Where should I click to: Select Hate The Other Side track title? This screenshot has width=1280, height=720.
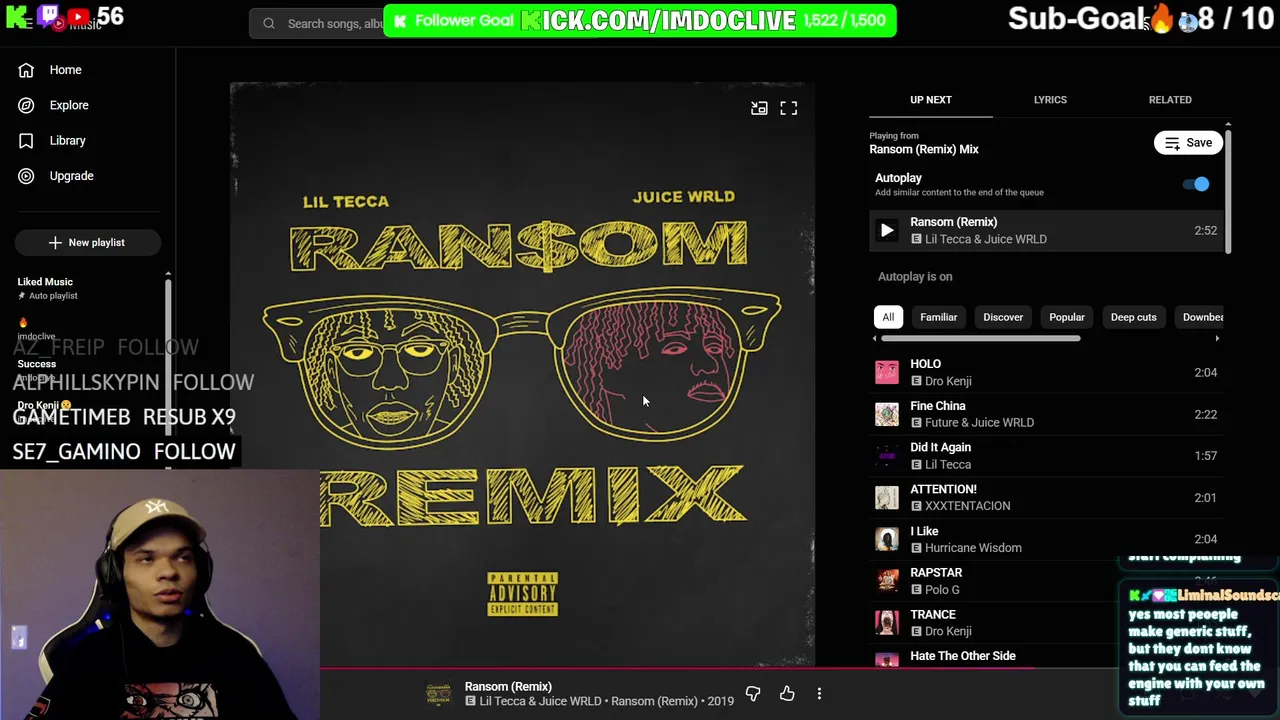pos(963,656)
